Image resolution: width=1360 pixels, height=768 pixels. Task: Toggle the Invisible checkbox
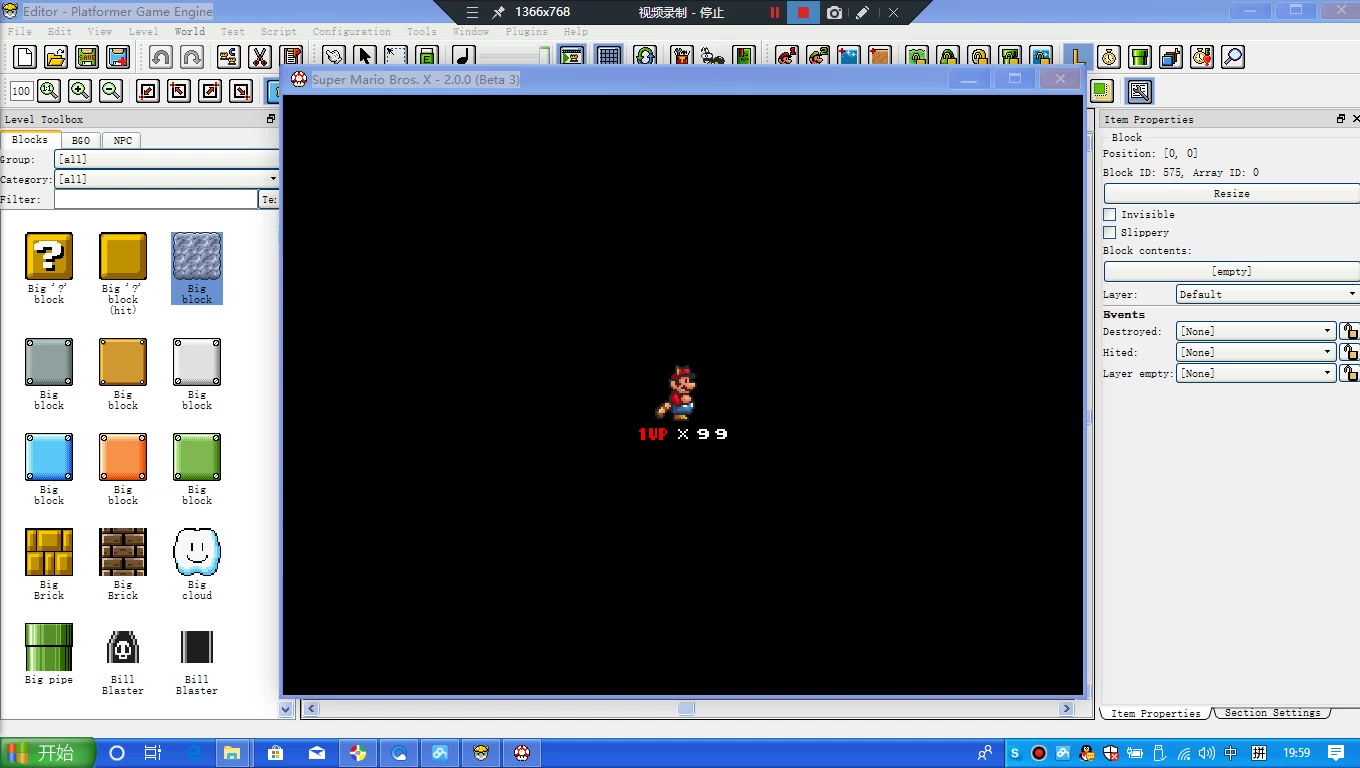(x=1110, y=214)
